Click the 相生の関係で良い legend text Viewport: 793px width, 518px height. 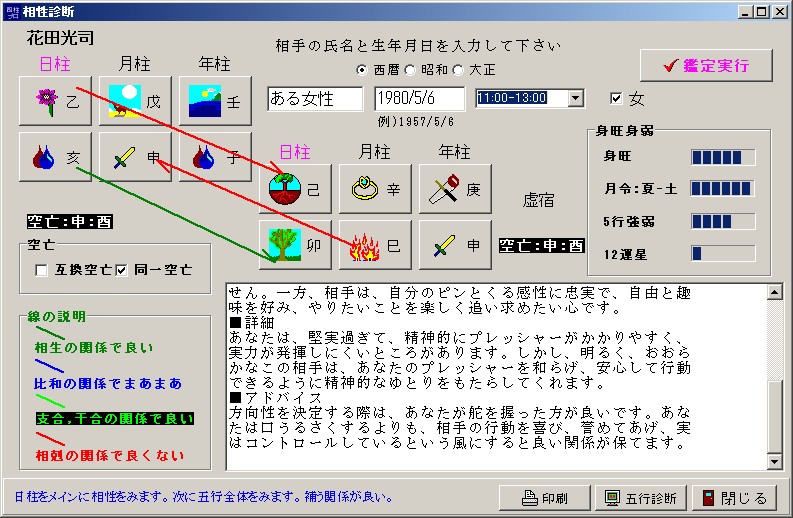[x=94, y=348]
